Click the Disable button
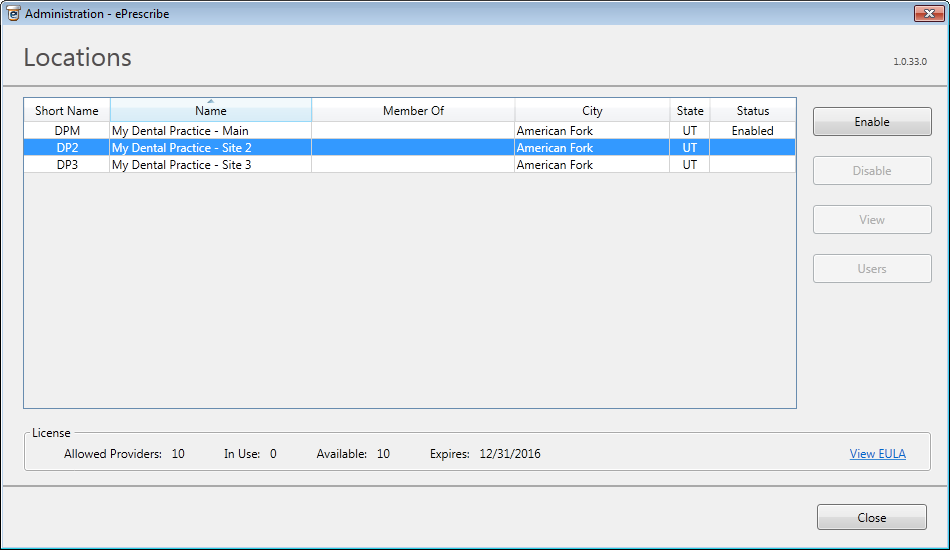Screen dimensions: 950x550 [871, 171]
